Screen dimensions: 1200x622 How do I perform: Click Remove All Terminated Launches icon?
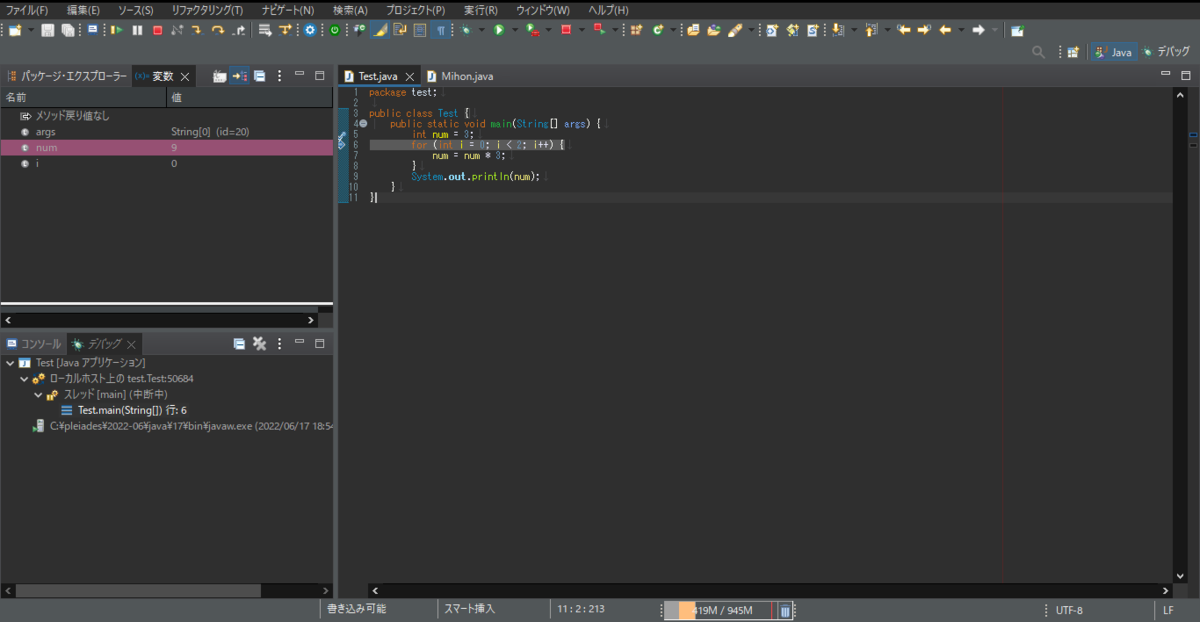coord(259,343)
